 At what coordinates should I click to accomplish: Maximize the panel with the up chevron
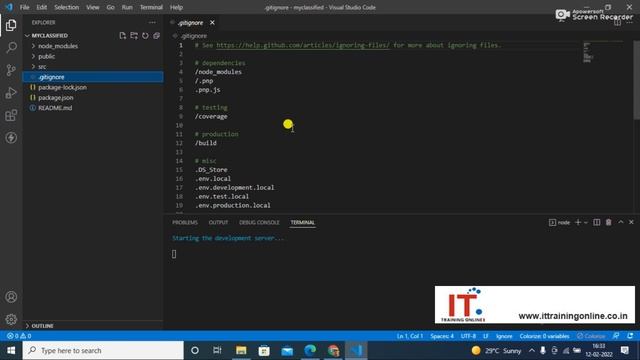(620, 222)
